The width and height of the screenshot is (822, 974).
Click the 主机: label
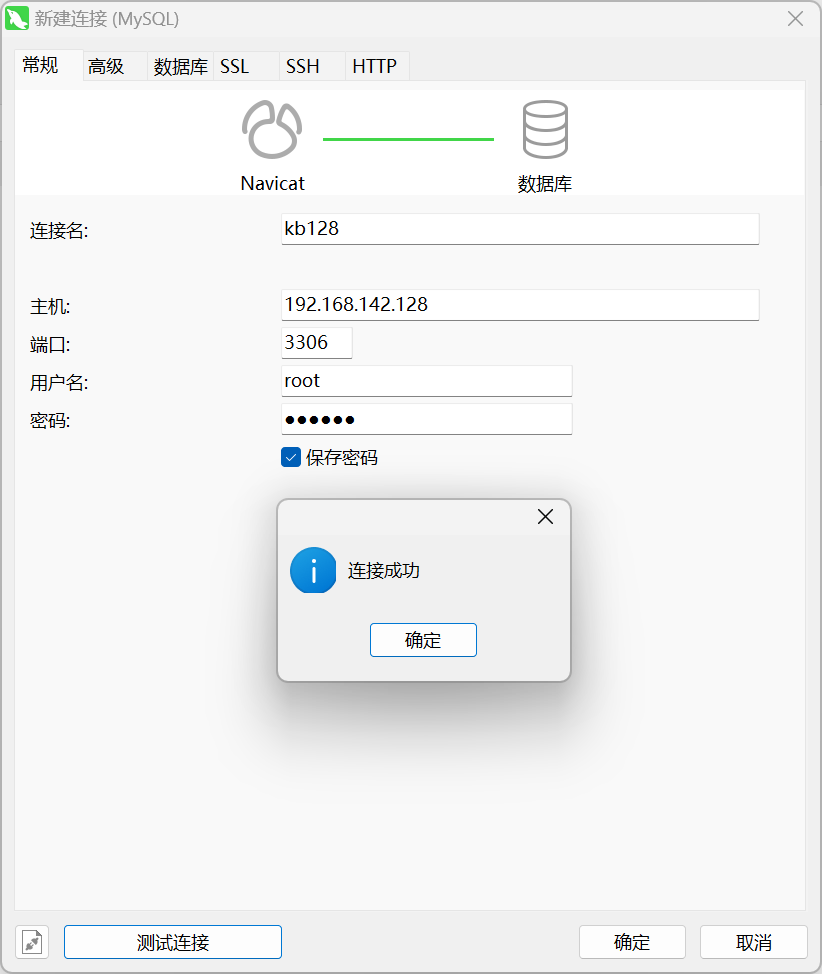tap(50, 307)
